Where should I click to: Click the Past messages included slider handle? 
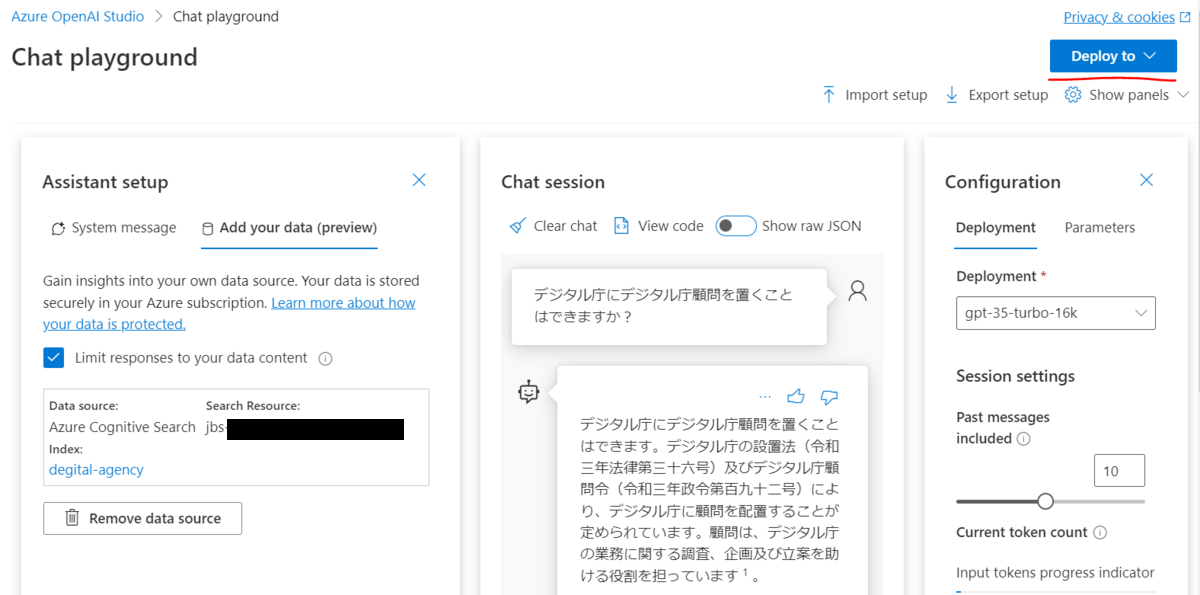[x=1046, y=501]
